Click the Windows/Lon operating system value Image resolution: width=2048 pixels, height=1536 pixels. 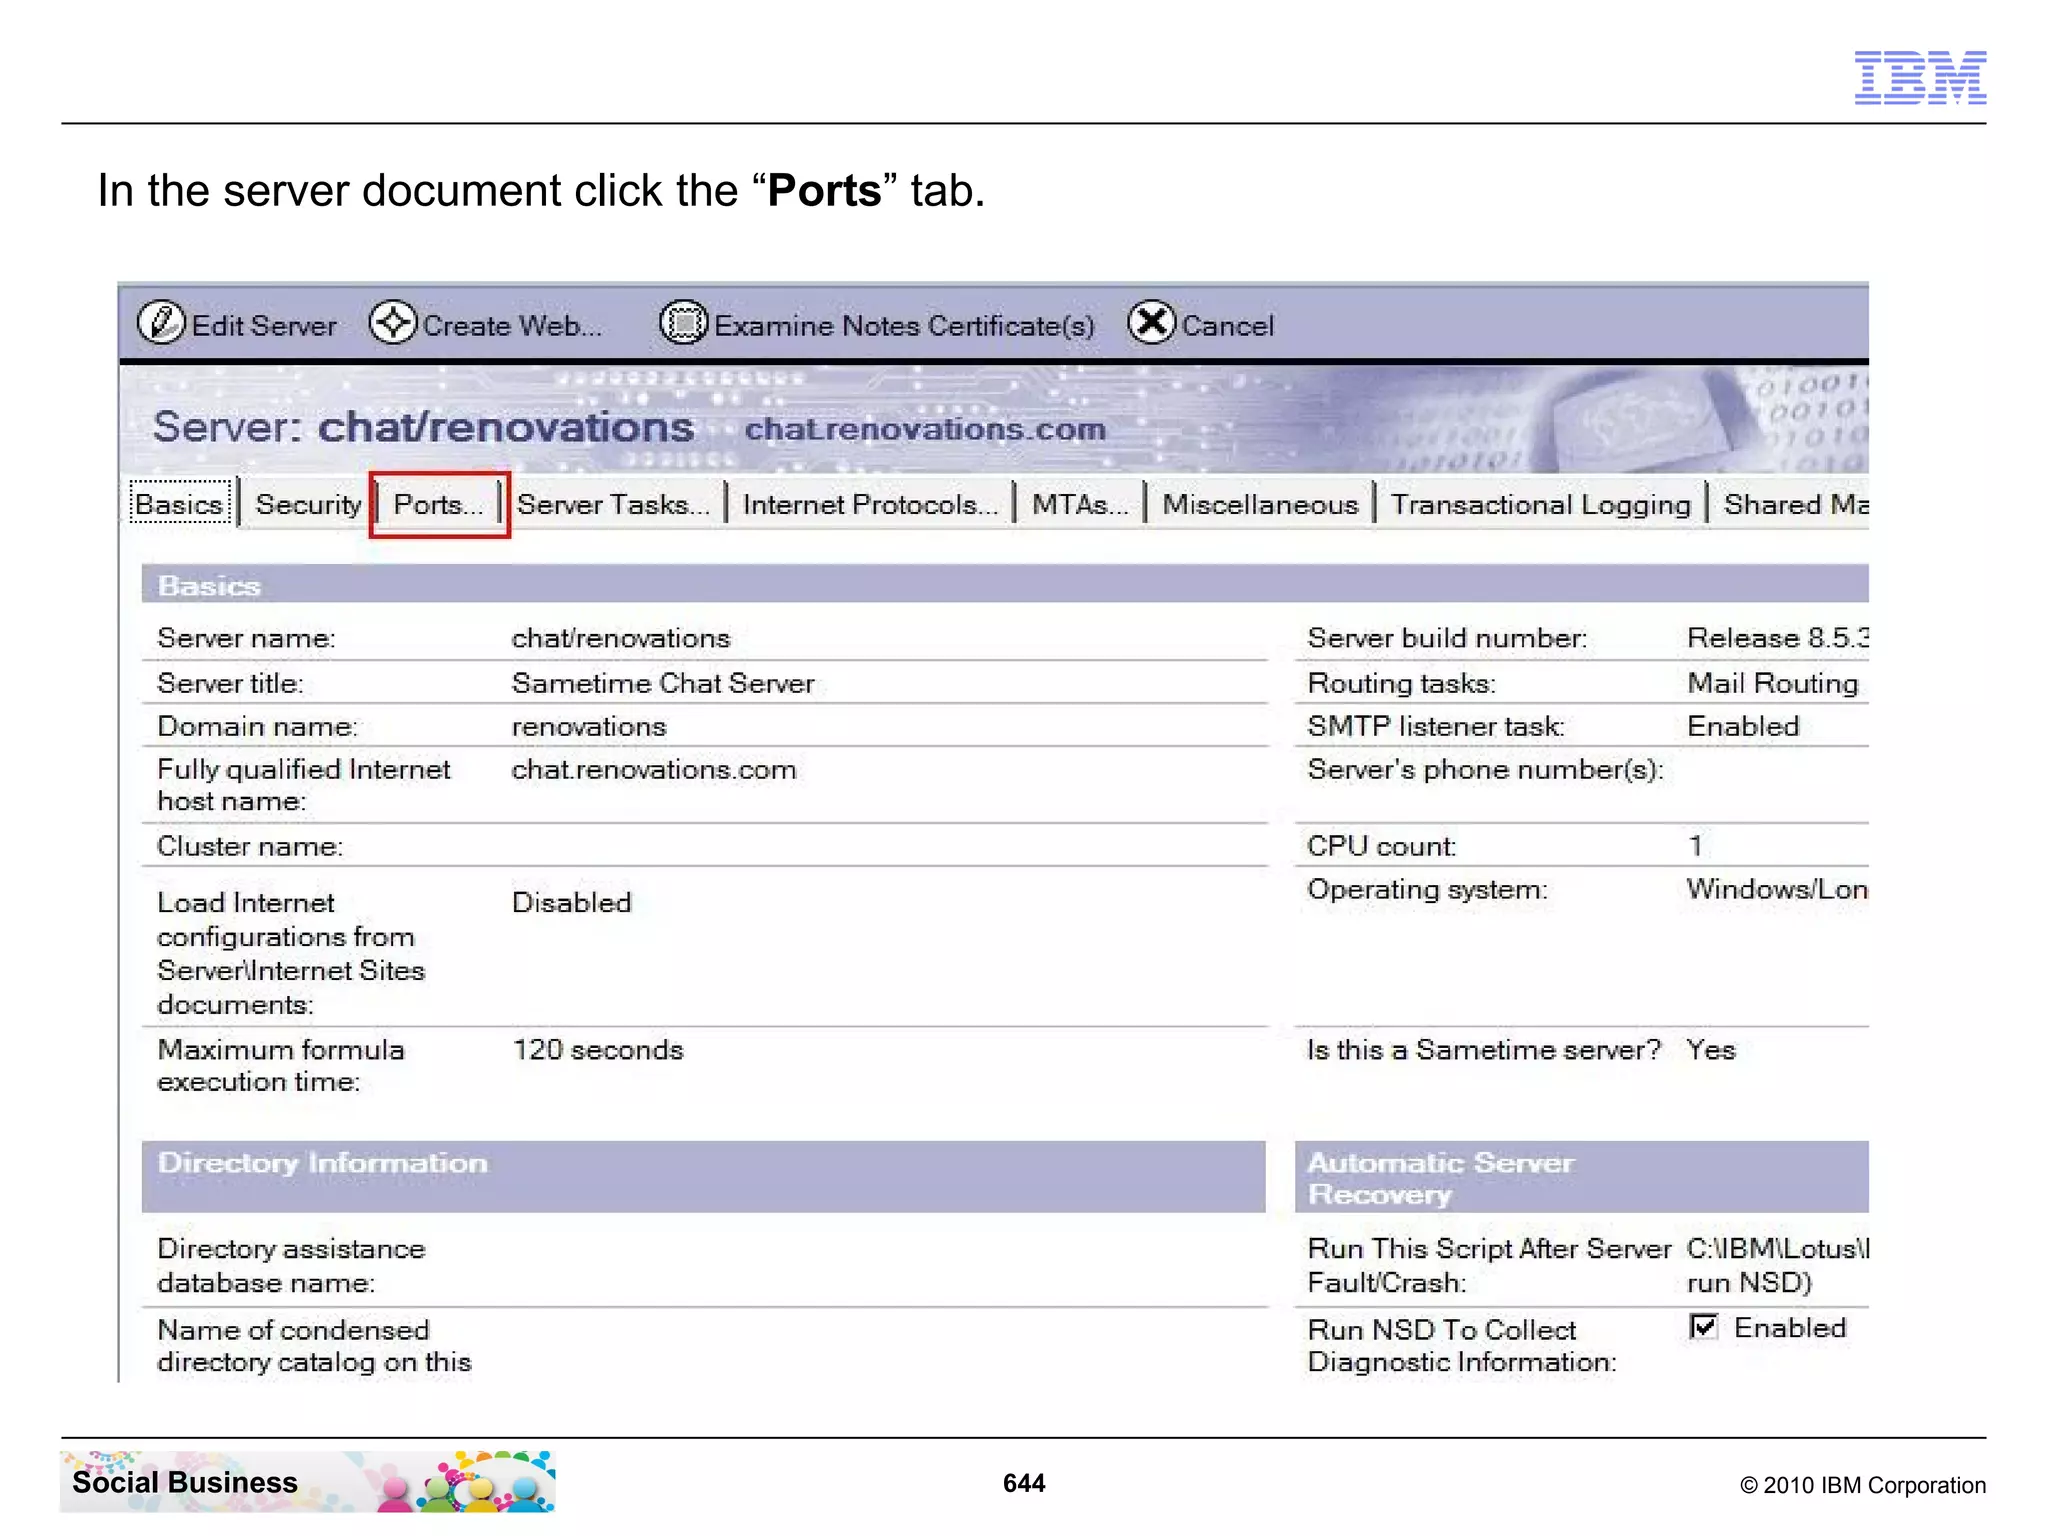(1777, 889)
